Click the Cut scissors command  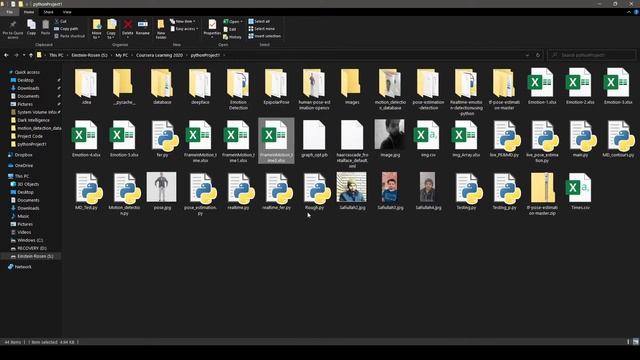60,21
